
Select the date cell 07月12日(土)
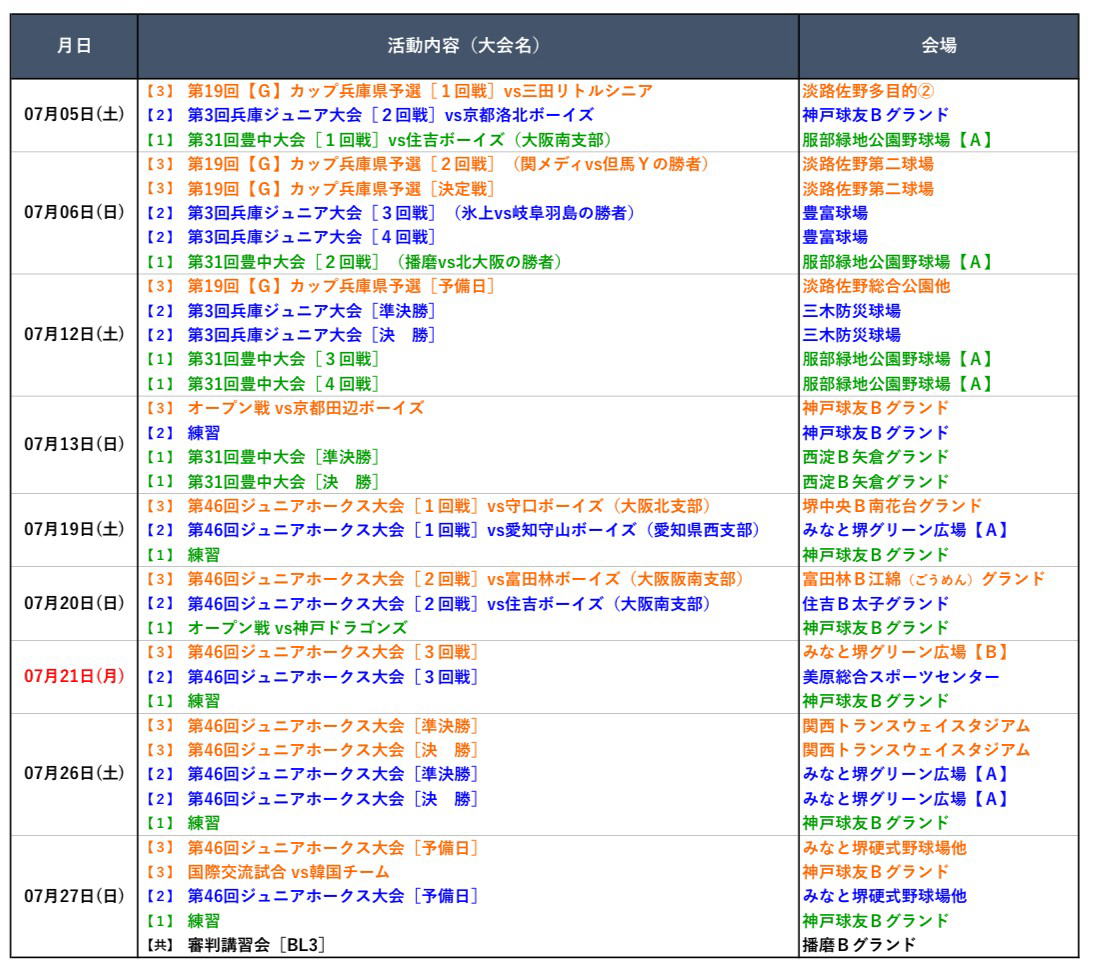[x=74, y=334]
